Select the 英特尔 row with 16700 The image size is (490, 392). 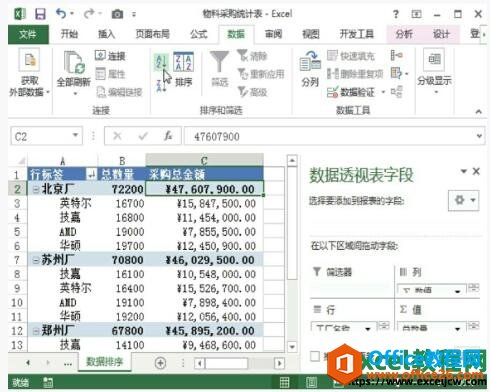(146, 203)
